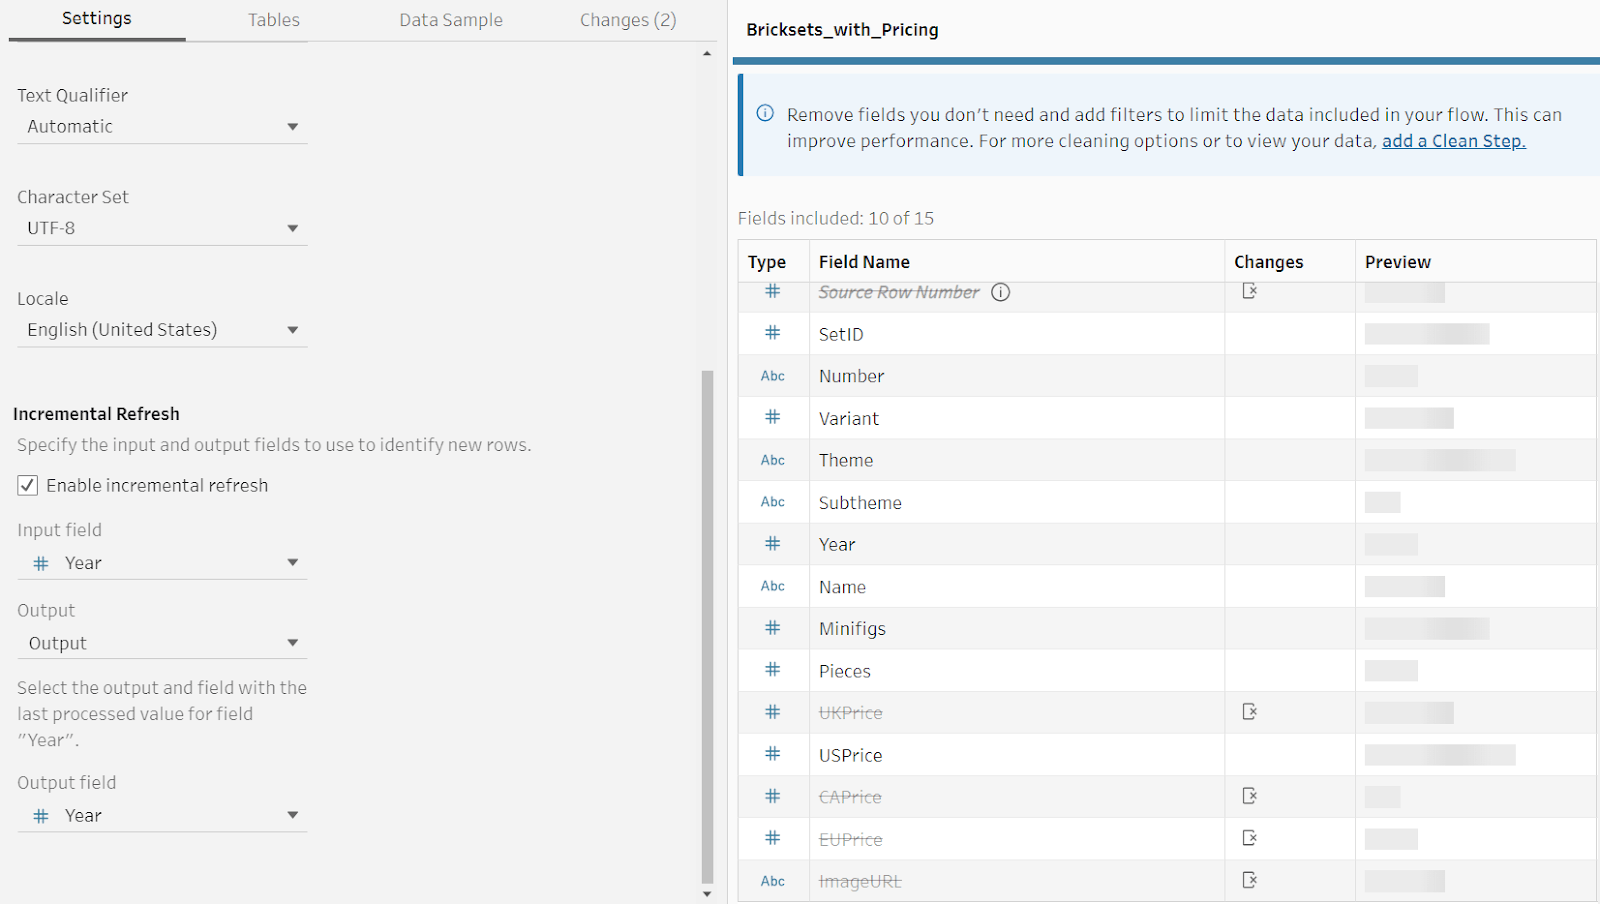Click the removed-field icon for EUPrice
Image resolution: width=1600 pixels, height=904 pixels.
pyautogui.click(x=1249, y=838)
